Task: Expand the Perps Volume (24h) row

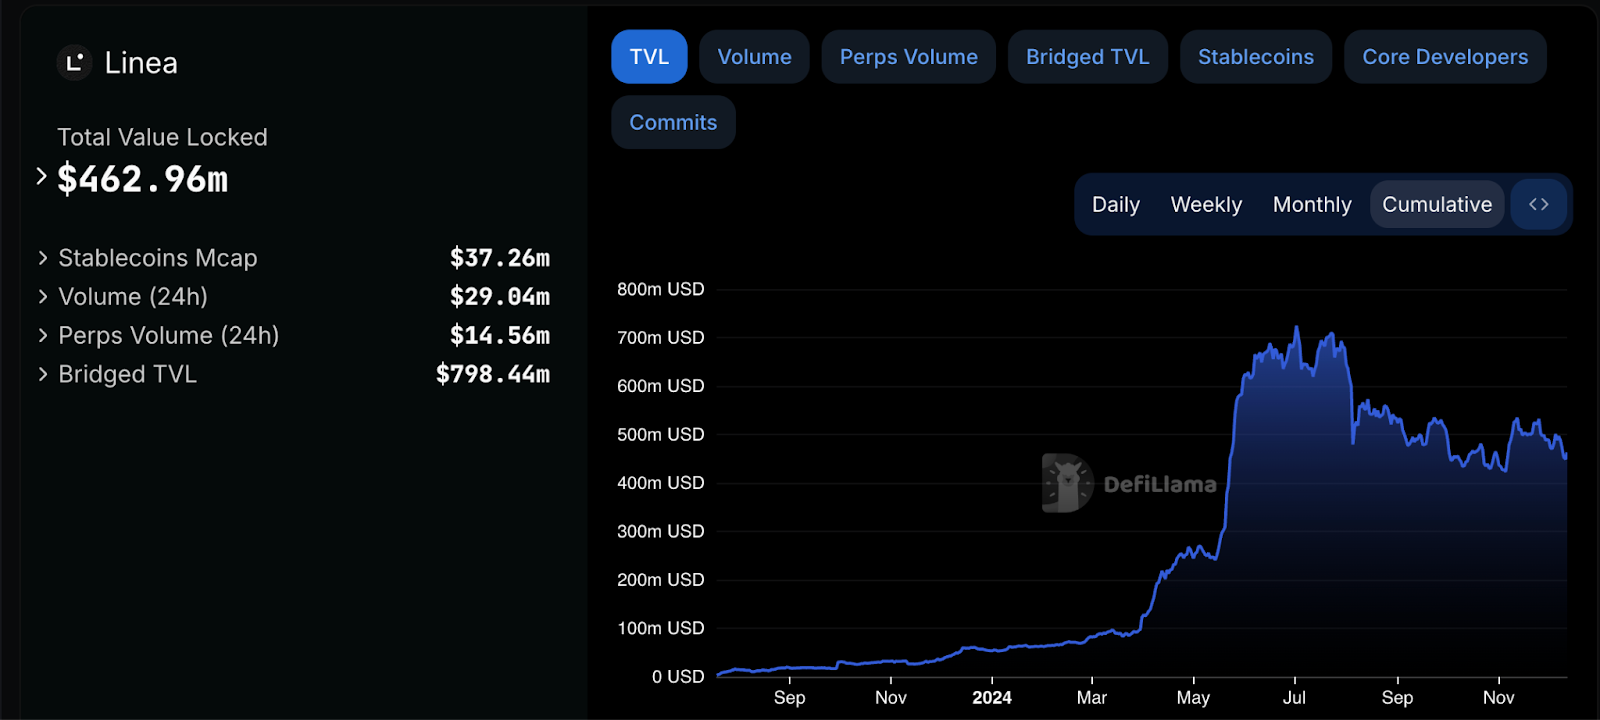Action: pyautogui.click(x=292, y=335)
